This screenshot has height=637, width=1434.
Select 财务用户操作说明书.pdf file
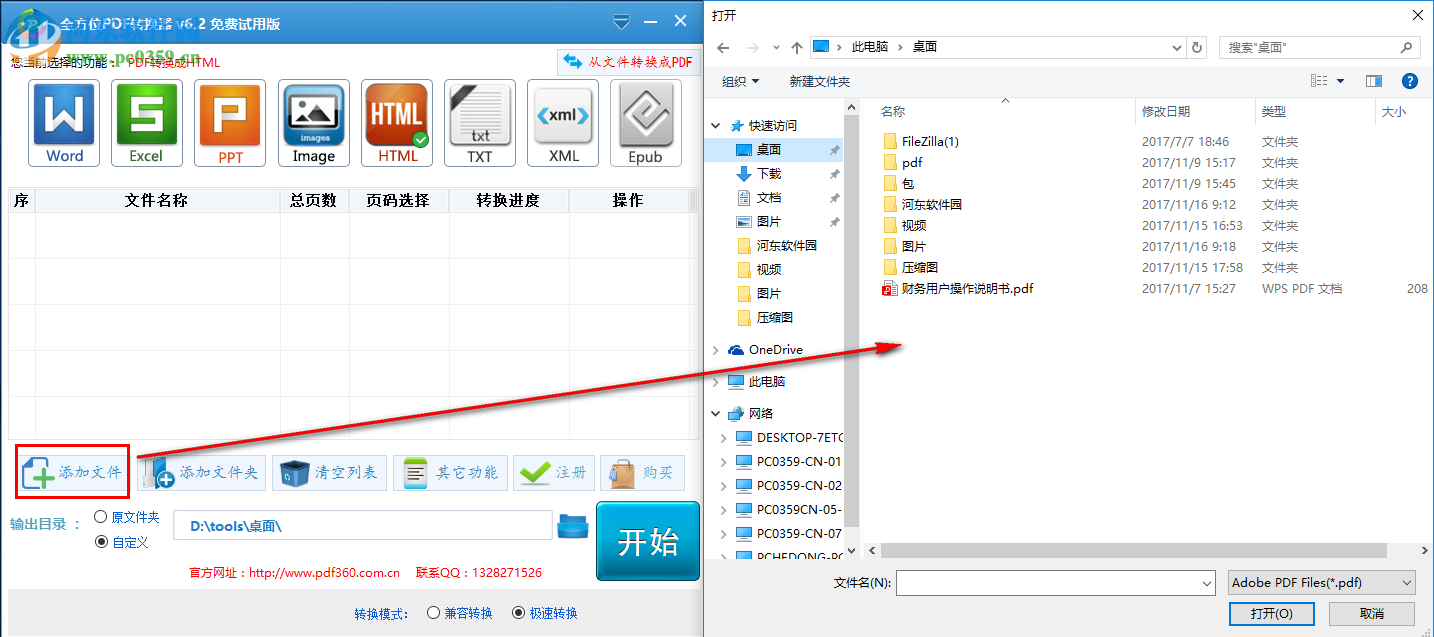[958, 288]
